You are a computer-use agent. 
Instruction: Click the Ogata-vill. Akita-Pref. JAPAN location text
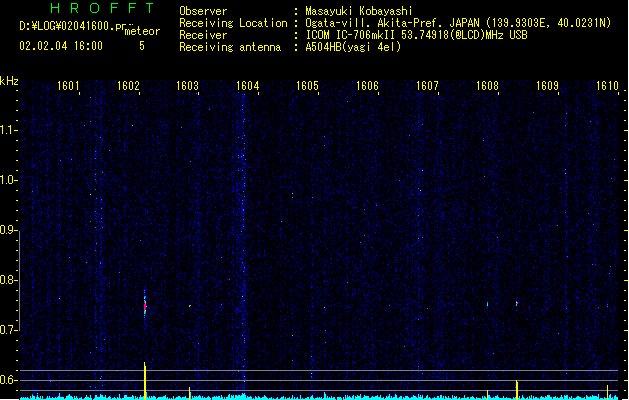point(392,23)
